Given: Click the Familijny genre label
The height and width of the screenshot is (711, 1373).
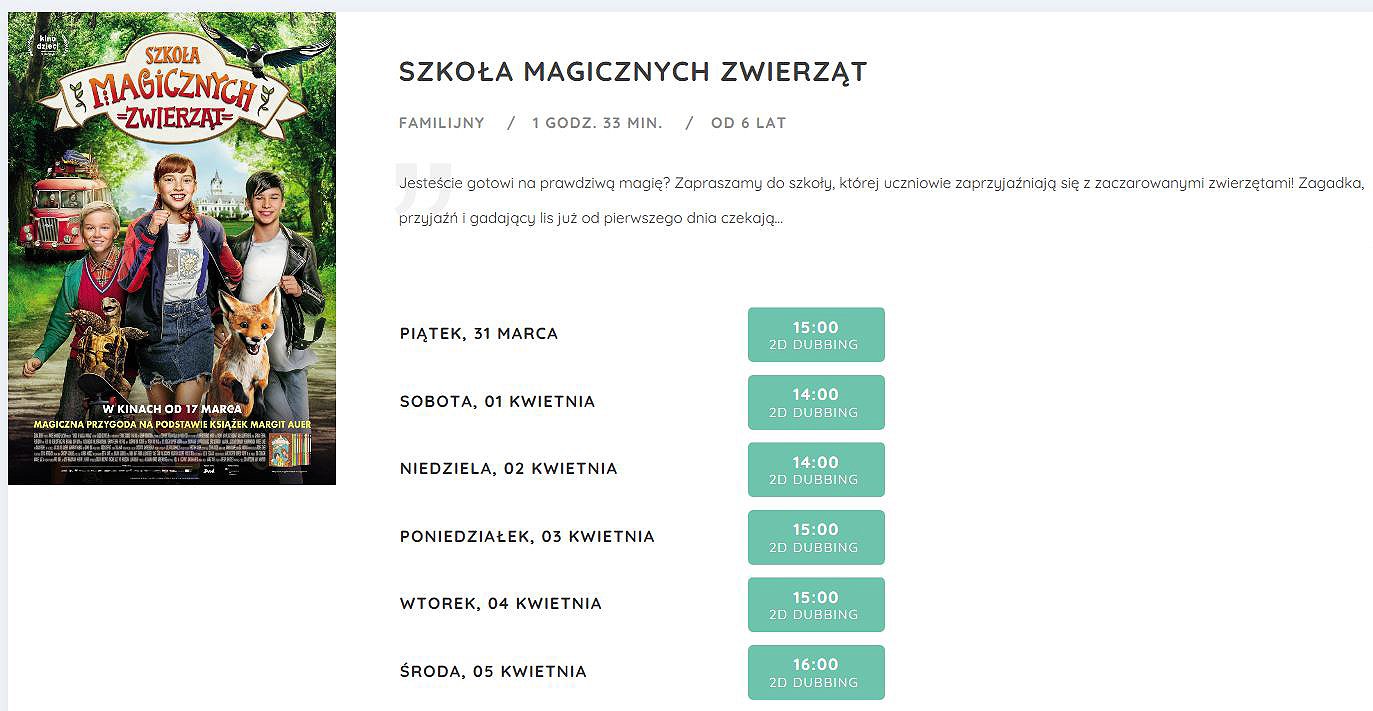Looking at the screenshot, I should pyautogui.click(x=441, y=123).
